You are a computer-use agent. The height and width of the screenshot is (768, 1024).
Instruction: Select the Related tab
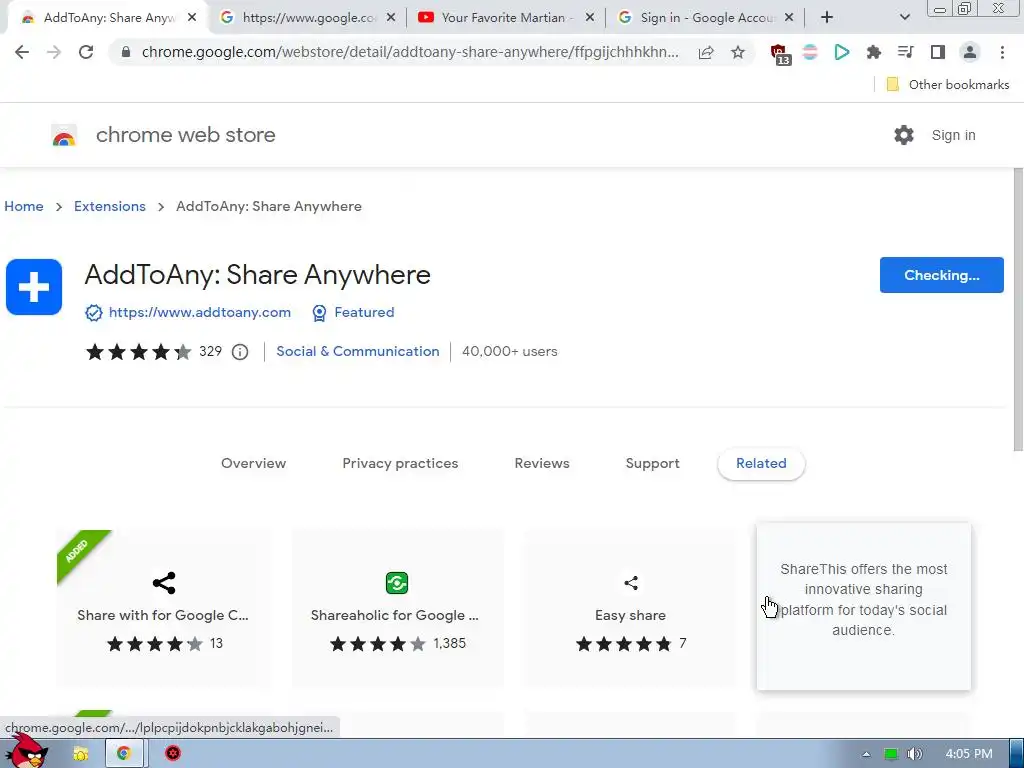tap(761, 464)
